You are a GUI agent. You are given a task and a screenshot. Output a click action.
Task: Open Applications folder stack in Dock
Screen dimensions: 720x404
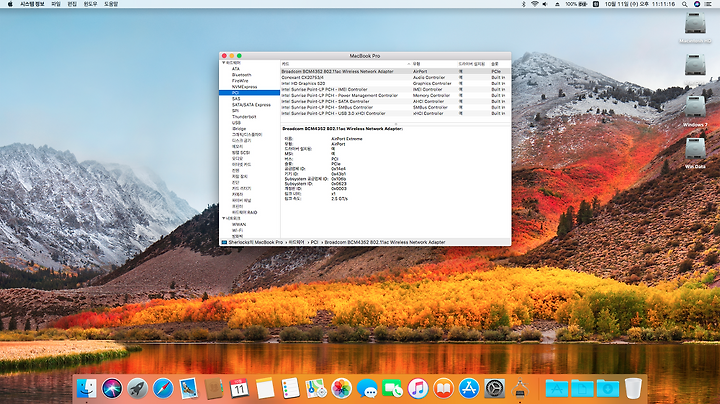[x=557, y=388]
